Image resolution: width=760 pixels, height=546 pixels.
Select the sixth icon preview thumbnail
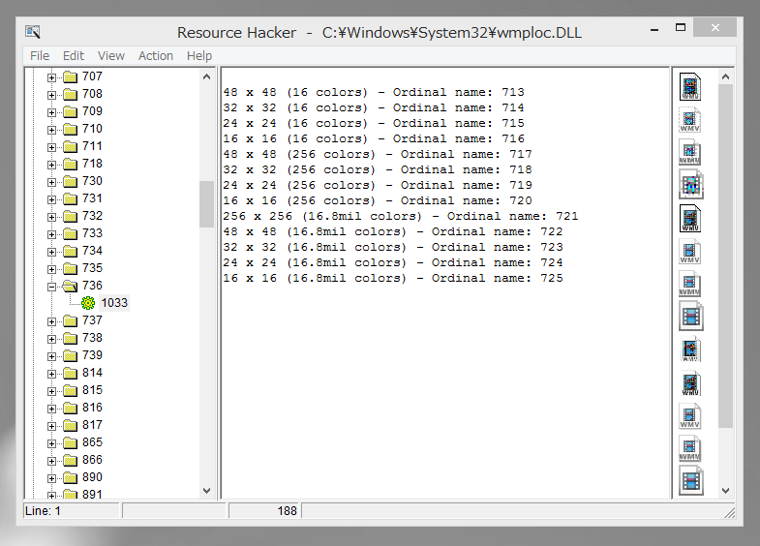pyautogui.click(x=690, y=252)
